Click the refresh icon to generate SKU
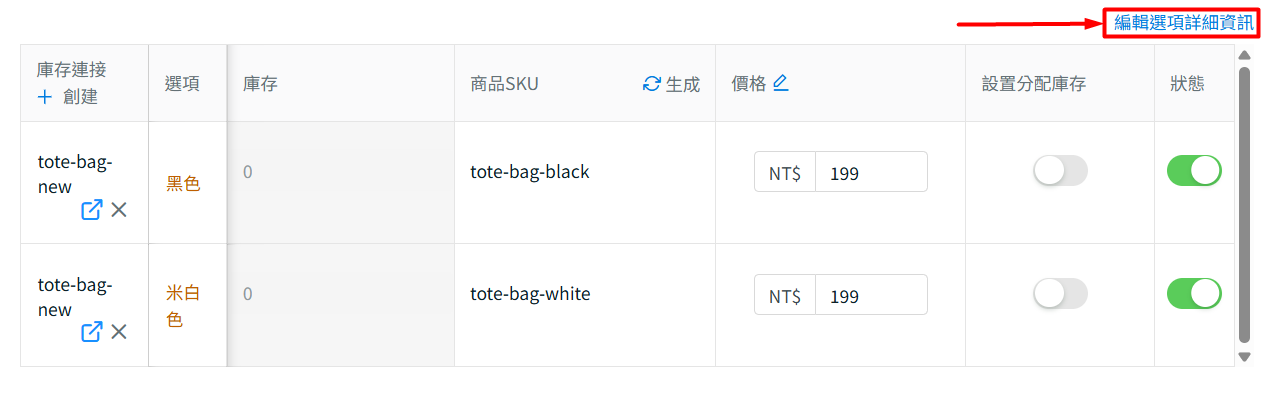Image resolution: width=1279 pixels, height=406 pixels. point(652,84)
